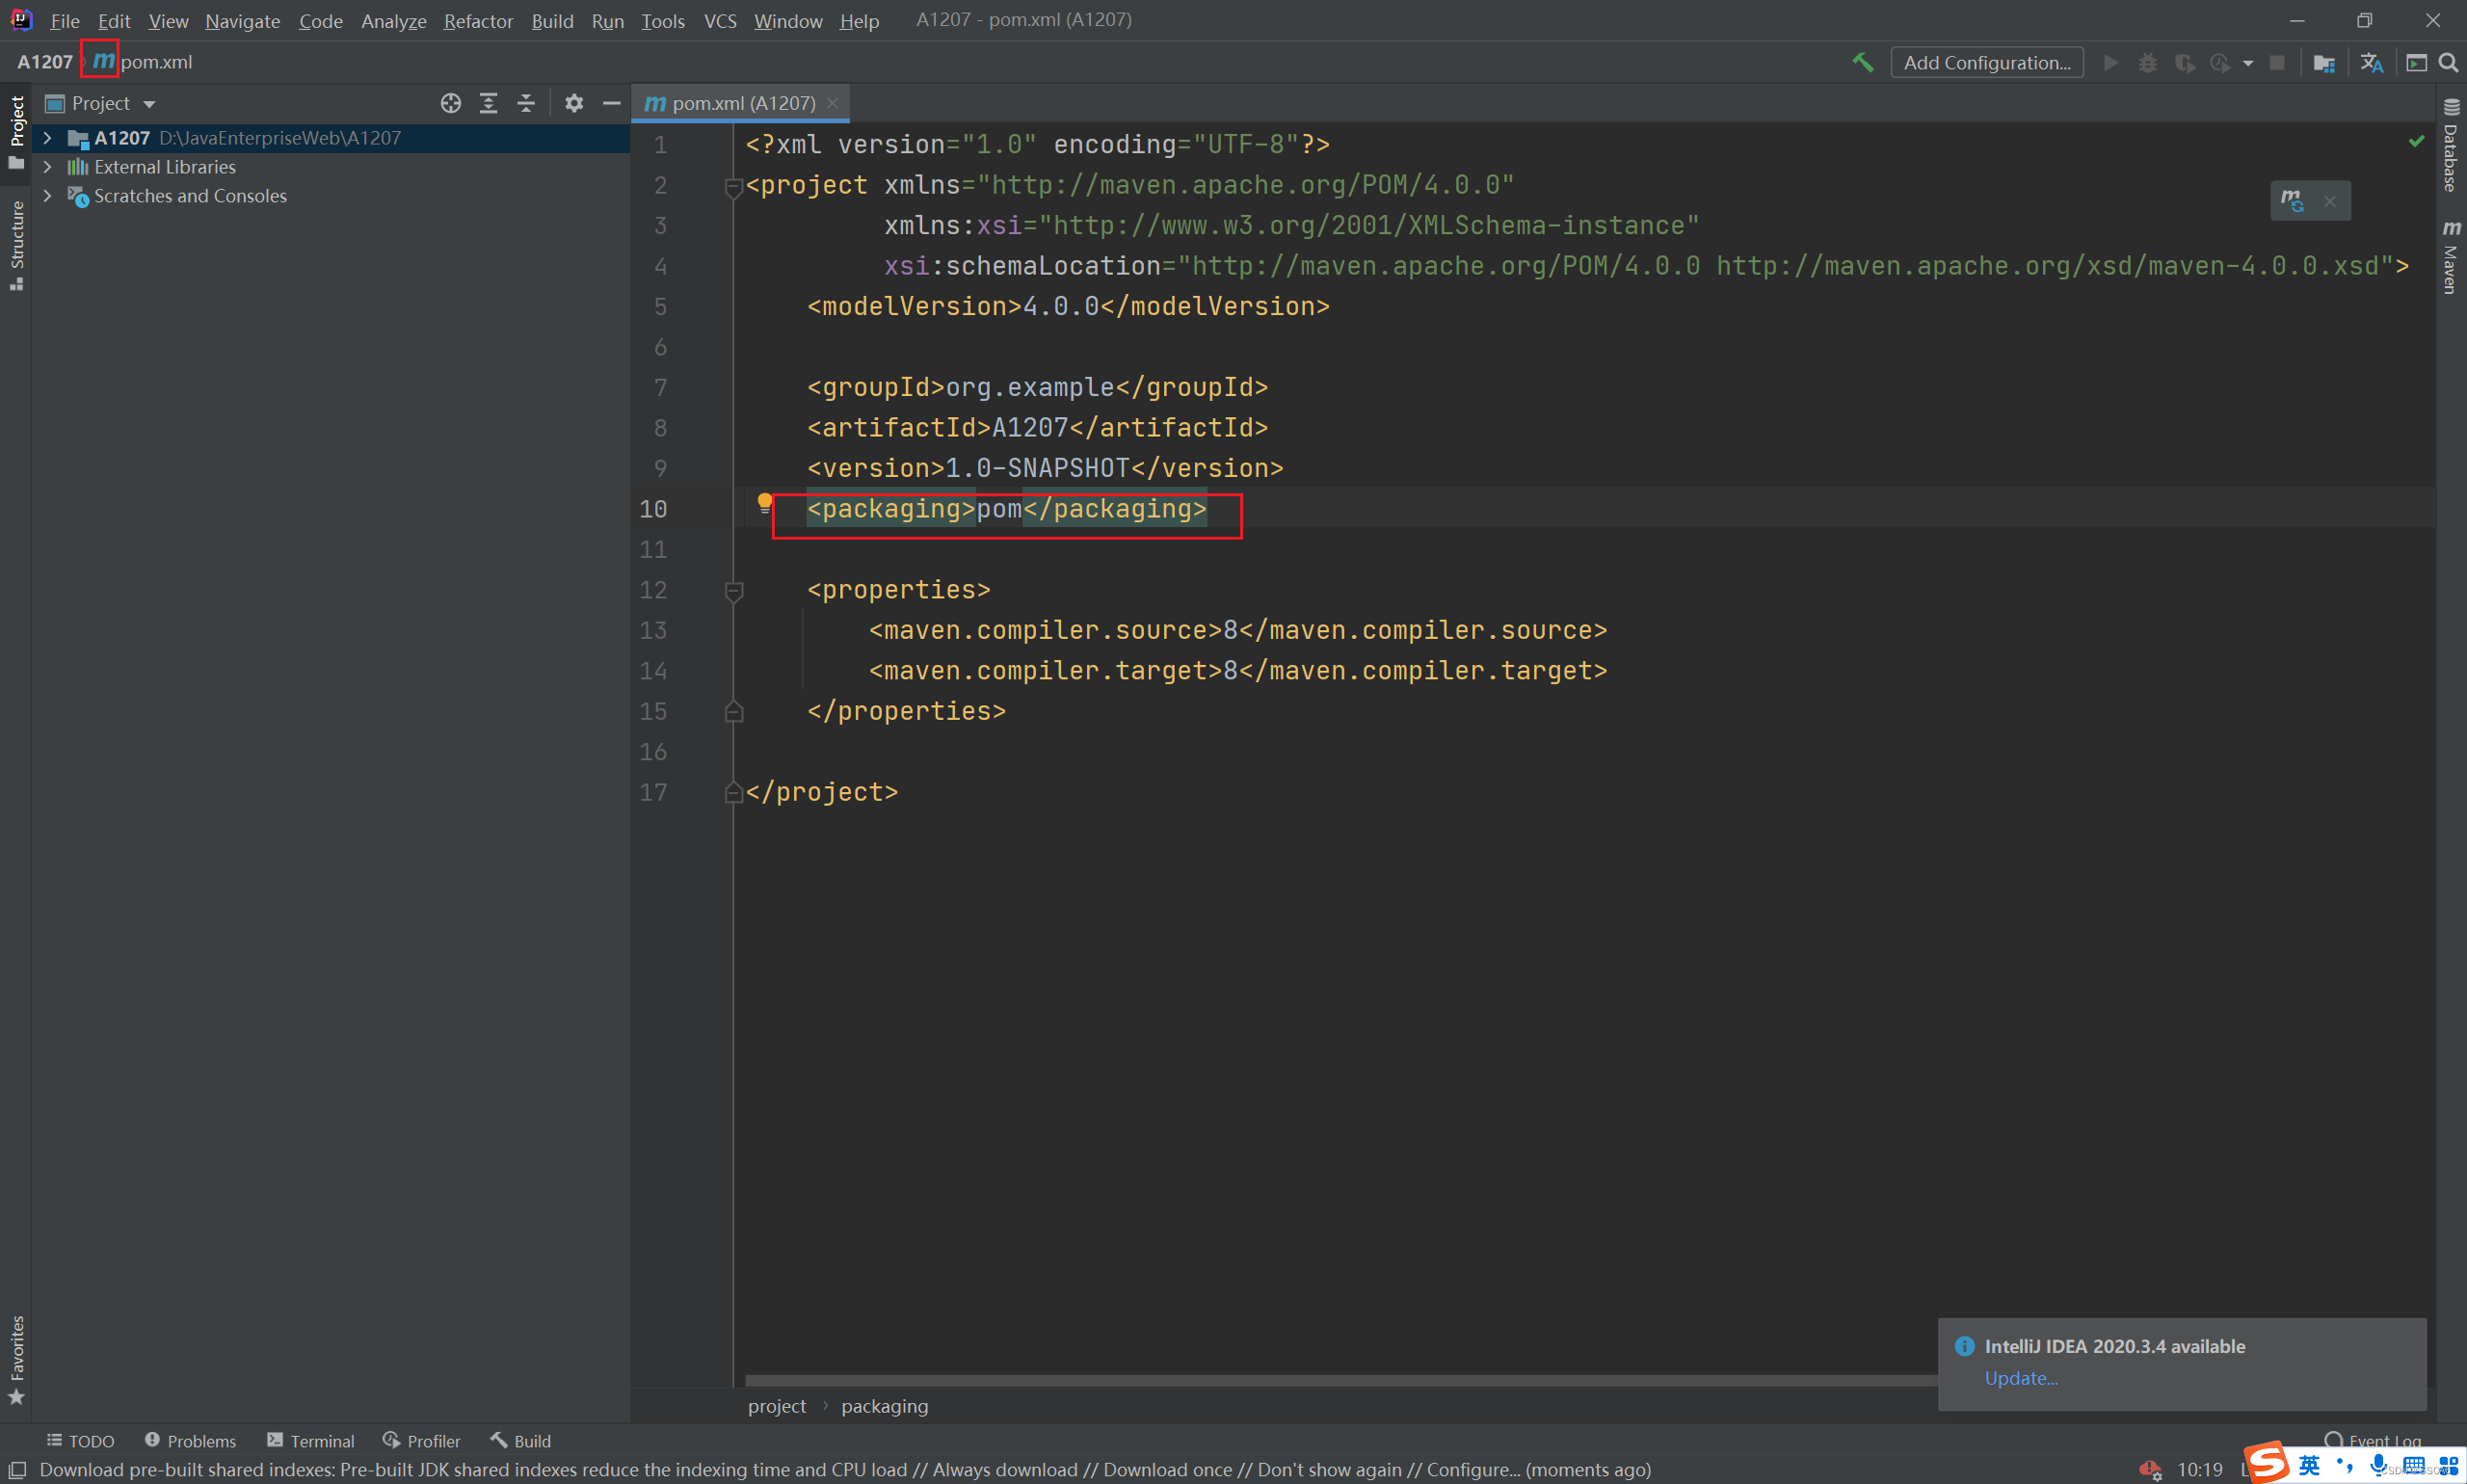Click Collapse All icon in Project panel
This screenshot has width=2467, height=1484.
(526, 103)
